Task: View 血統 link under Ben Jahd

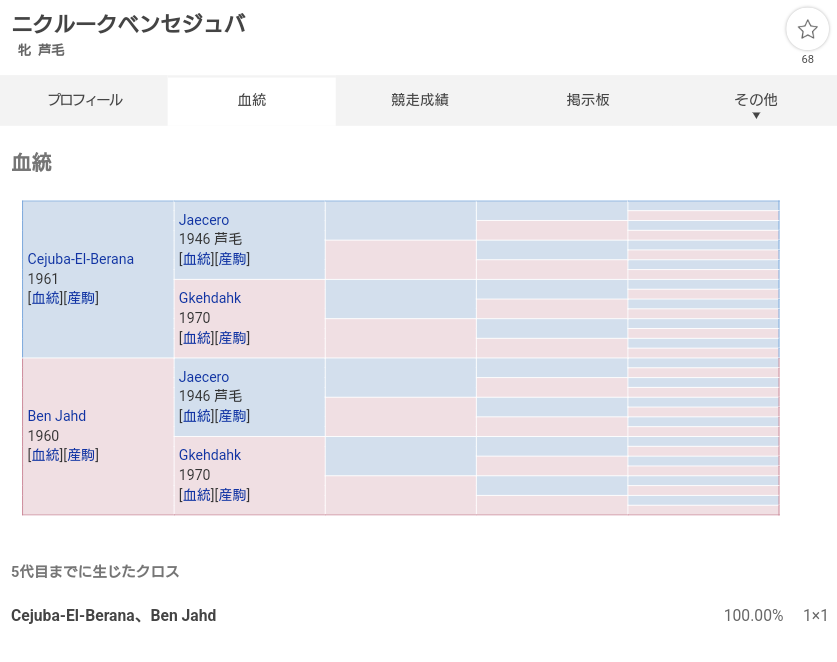Action: click(x=46, y=455)
